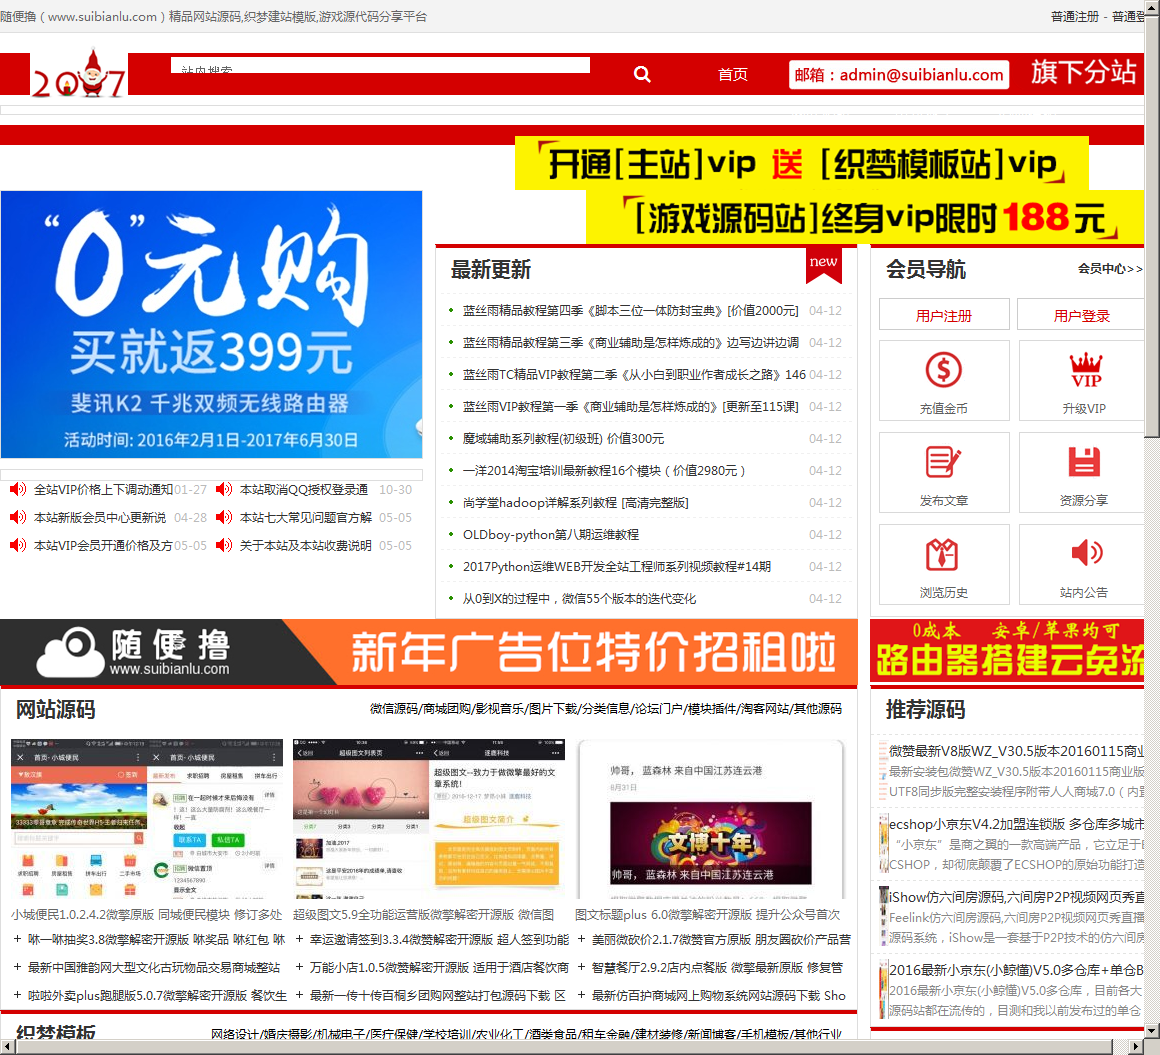Open 啦啦外卖plus跑腿版5.0.7 item
The height and width of the screenshot is (1055, 1160).
click(157, 996)
